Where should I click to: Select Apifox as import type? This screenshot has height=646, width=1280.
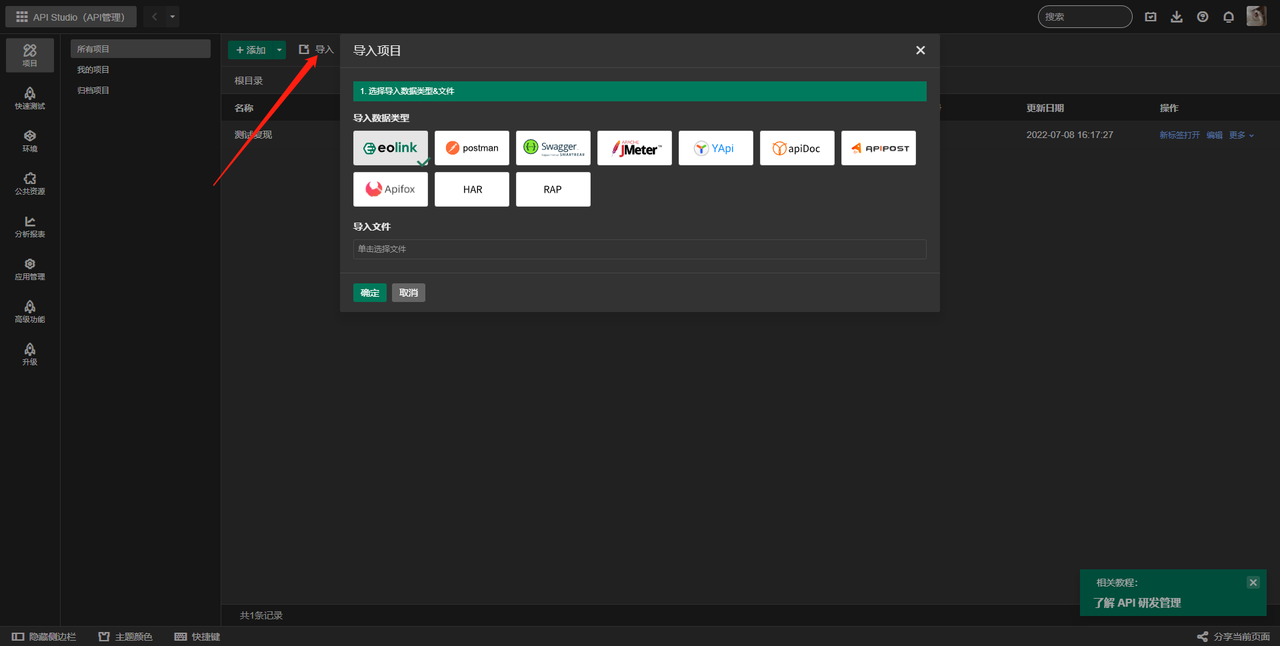(391, 189)
